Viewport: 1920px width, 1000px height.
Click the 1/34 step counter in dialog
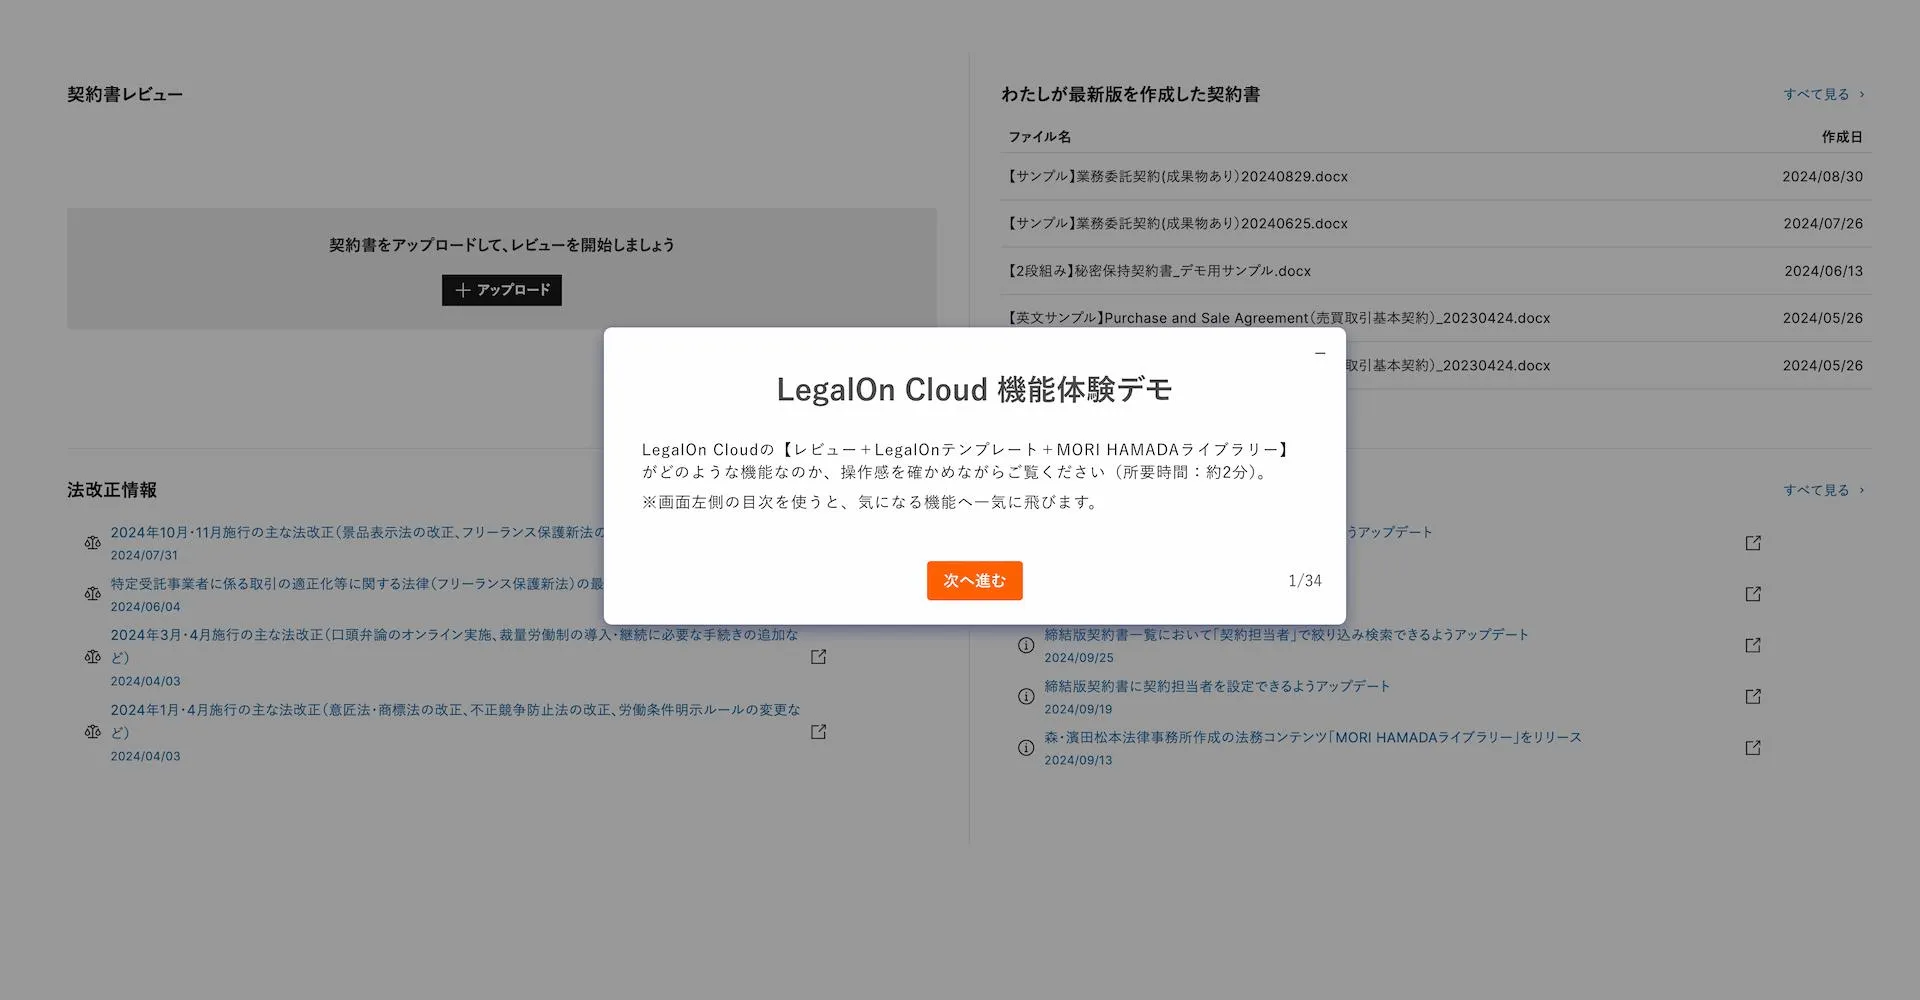(1305, 581)
